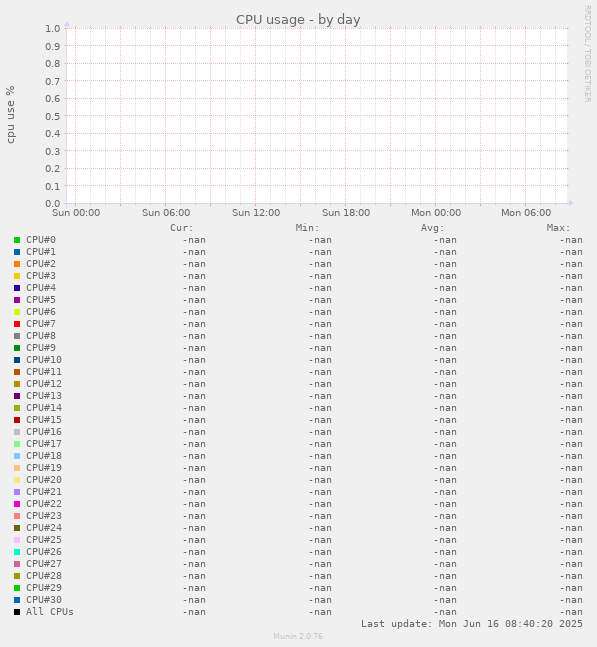Click the CPU#7 Avg value -nan
597x647 pixels.
(445, 324)
